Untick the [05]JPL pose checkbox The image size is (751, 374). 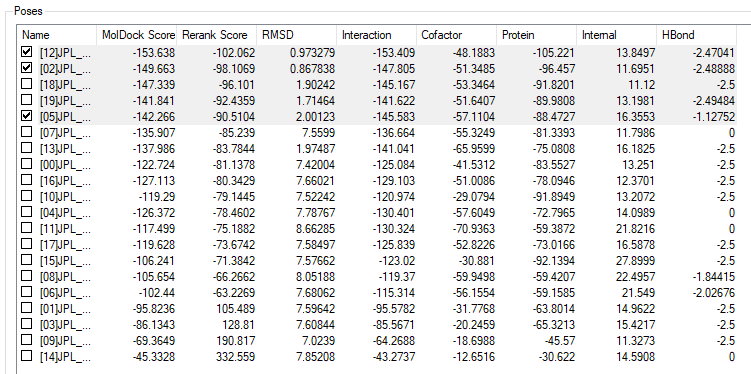[27, 116]
